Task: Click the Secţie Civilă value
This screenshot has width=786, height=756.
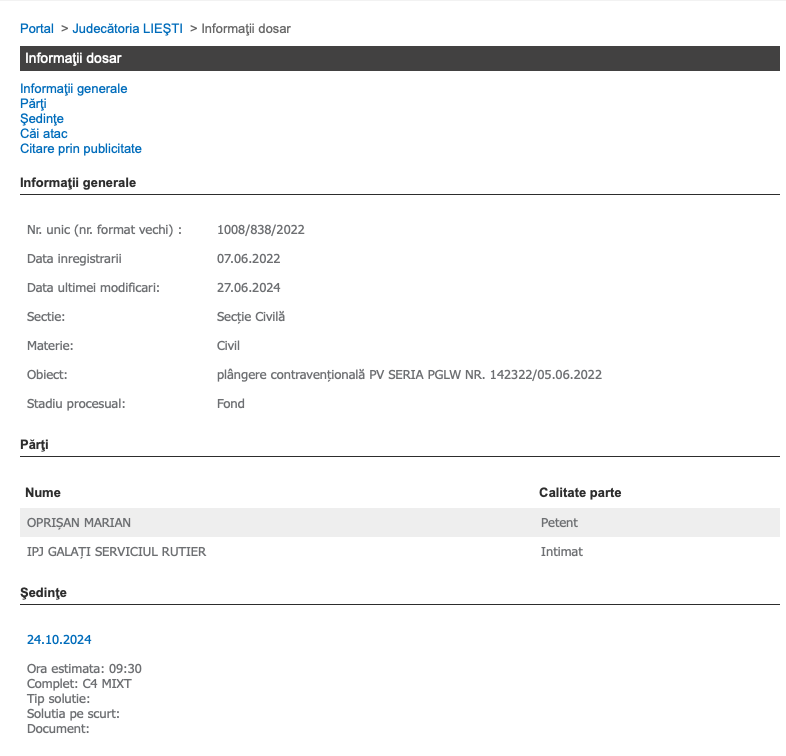Action: click(251, 317)
